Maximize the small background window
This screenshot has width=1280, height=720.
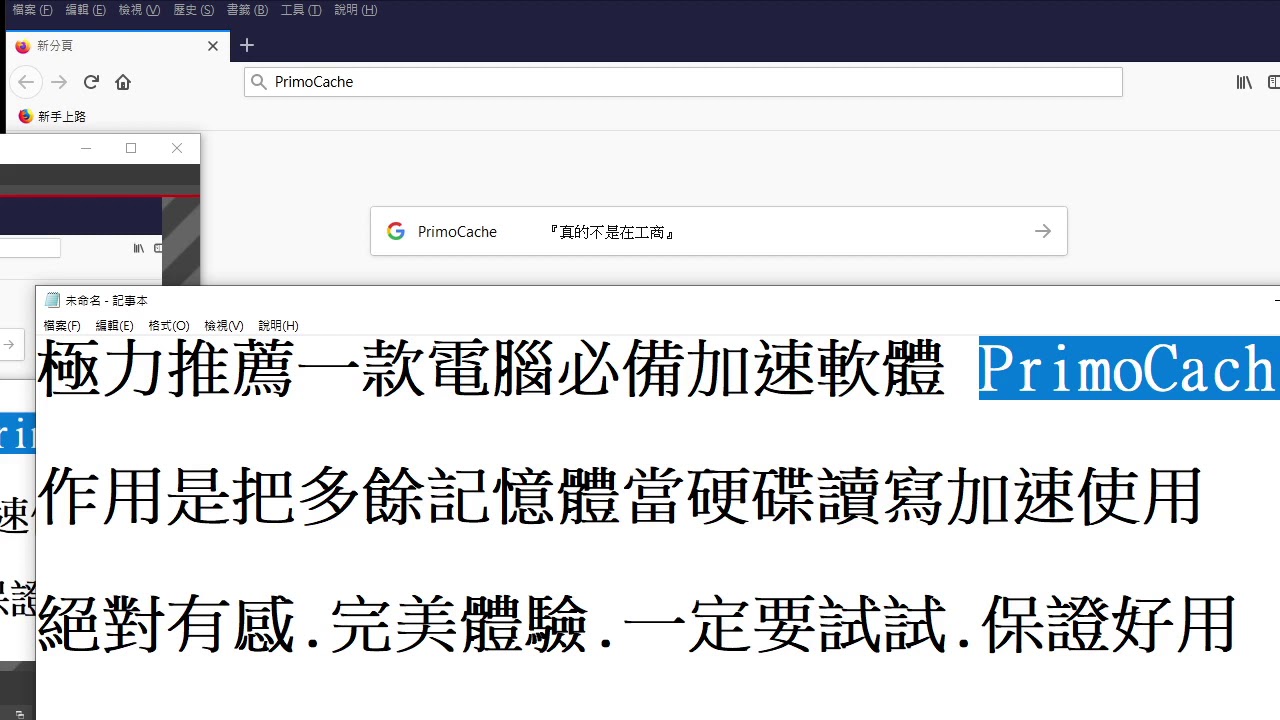coord(131,148)
